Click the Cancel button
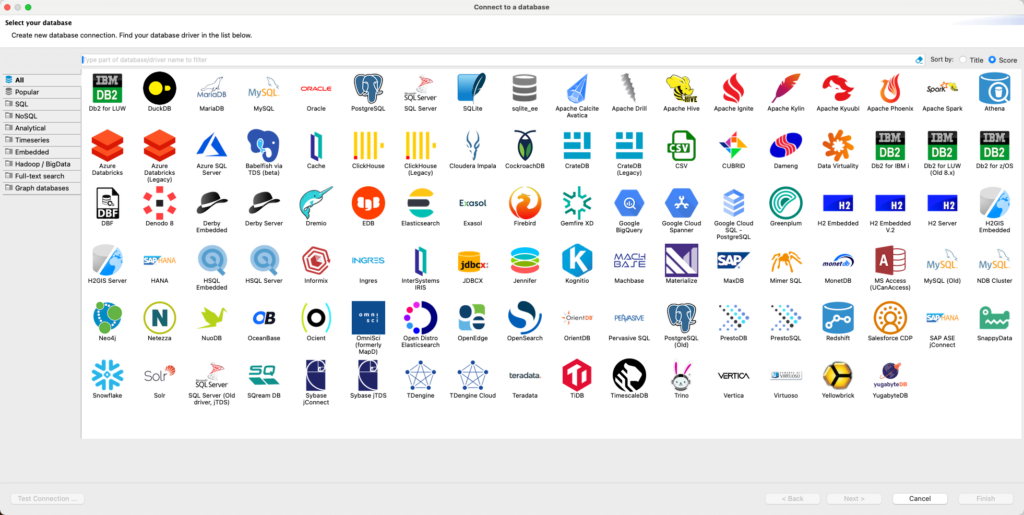The image size is (1024, 515). (919, 498)
